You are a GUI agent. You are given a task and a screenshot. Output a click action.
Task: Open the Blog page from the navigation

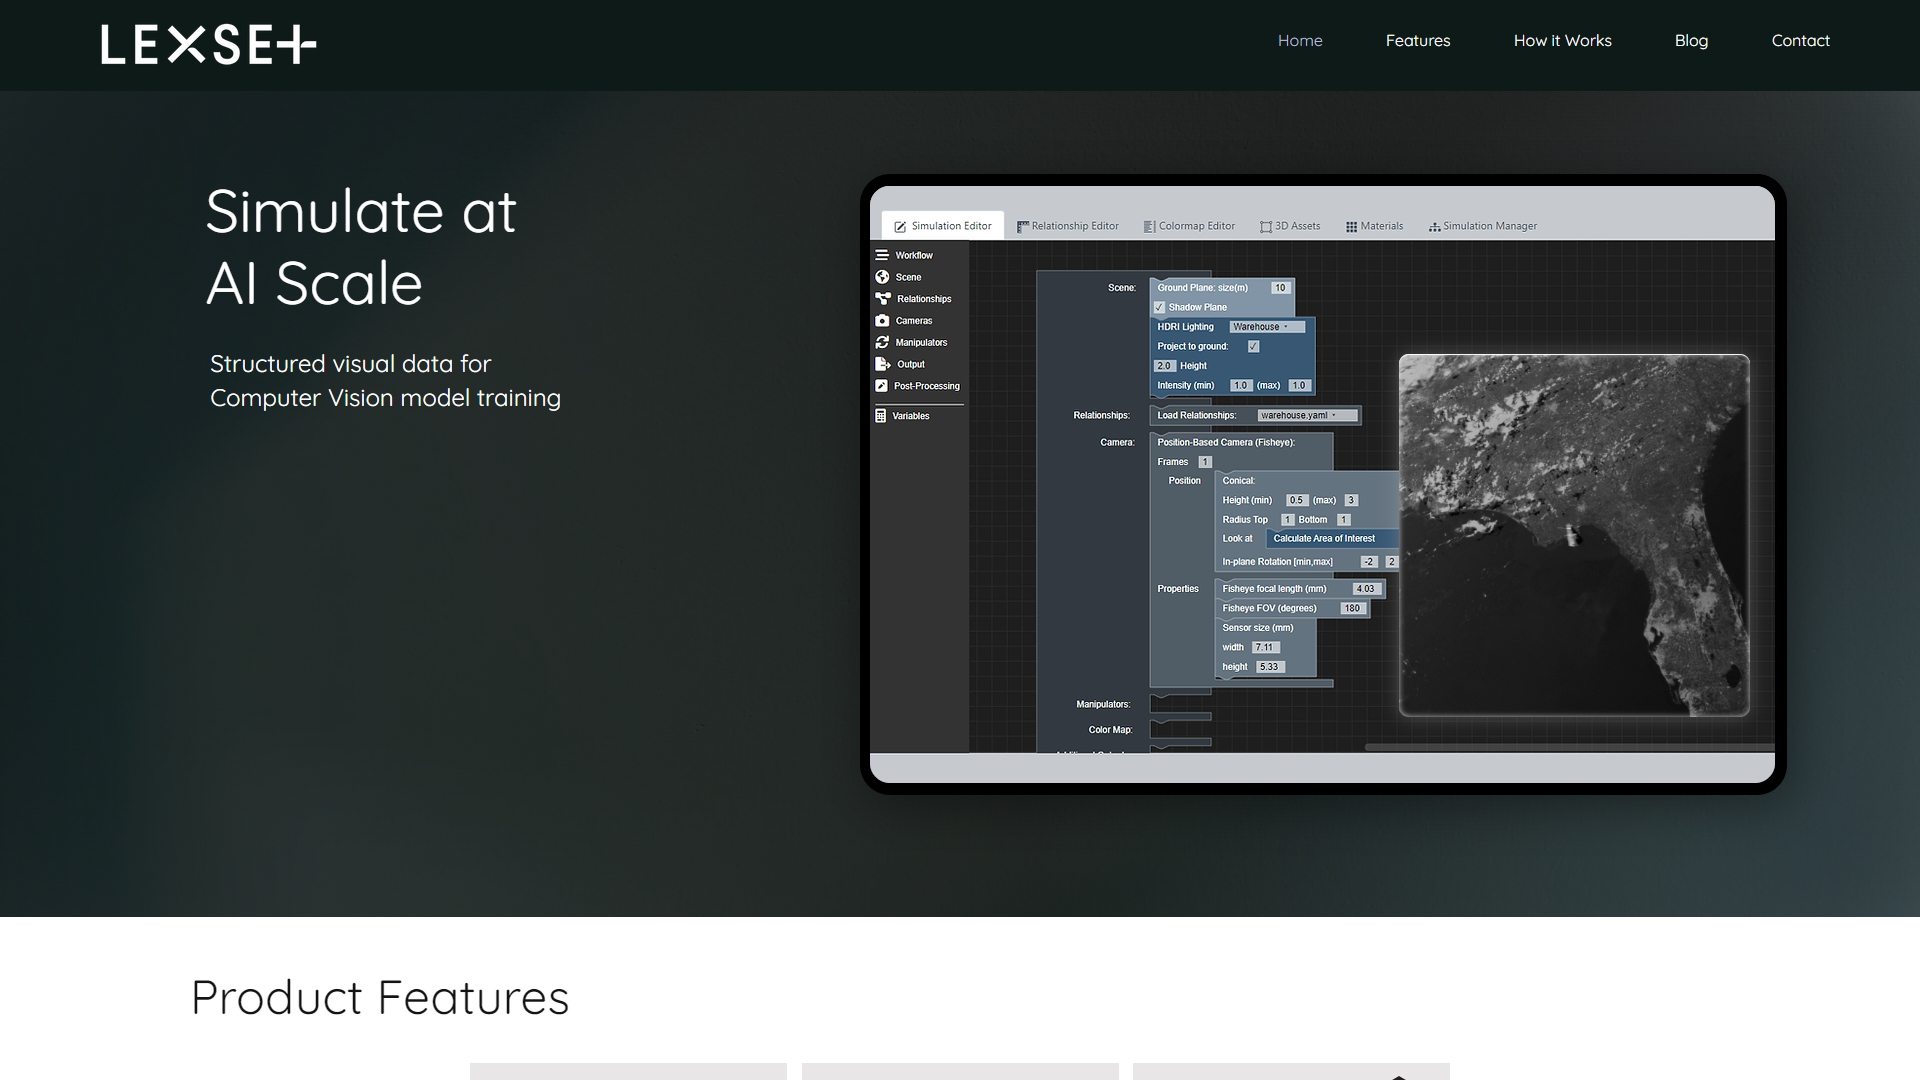(1691, 41)
